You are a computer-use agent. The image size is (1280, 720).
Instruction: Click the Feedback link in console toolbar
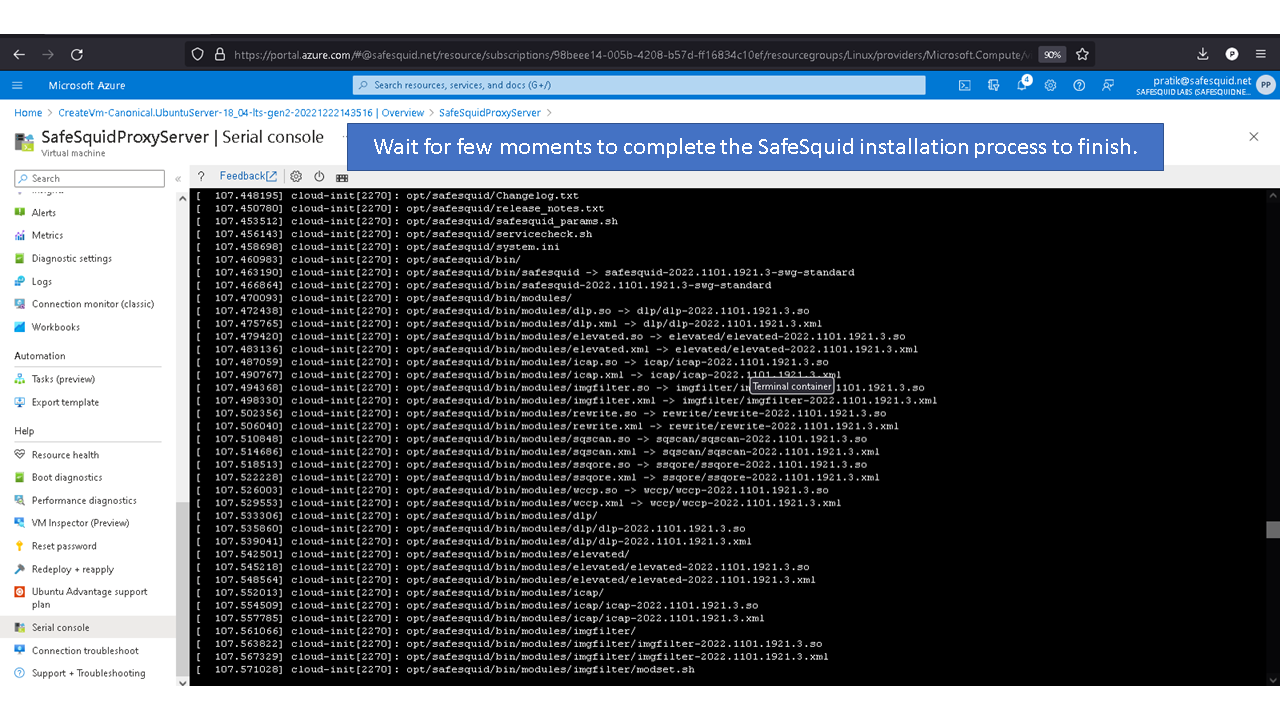point(248,176)
